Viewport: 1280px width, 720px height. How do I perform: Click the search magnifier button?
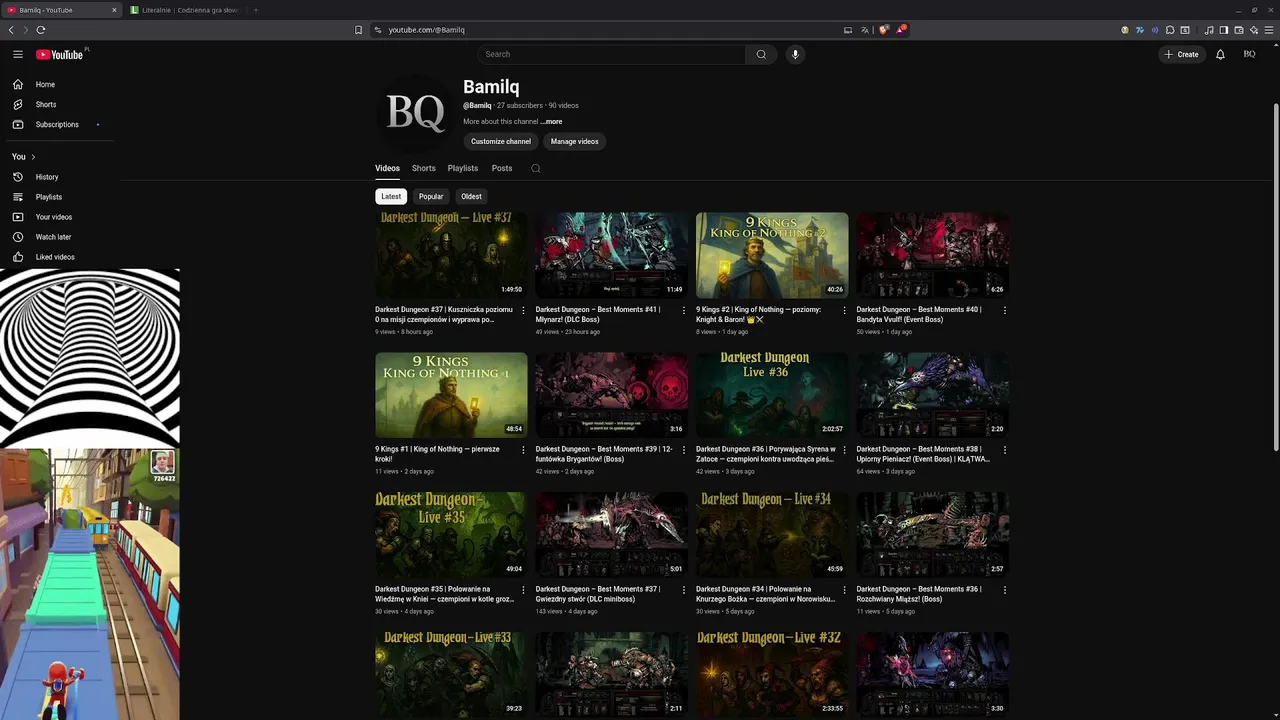(761, 54)
